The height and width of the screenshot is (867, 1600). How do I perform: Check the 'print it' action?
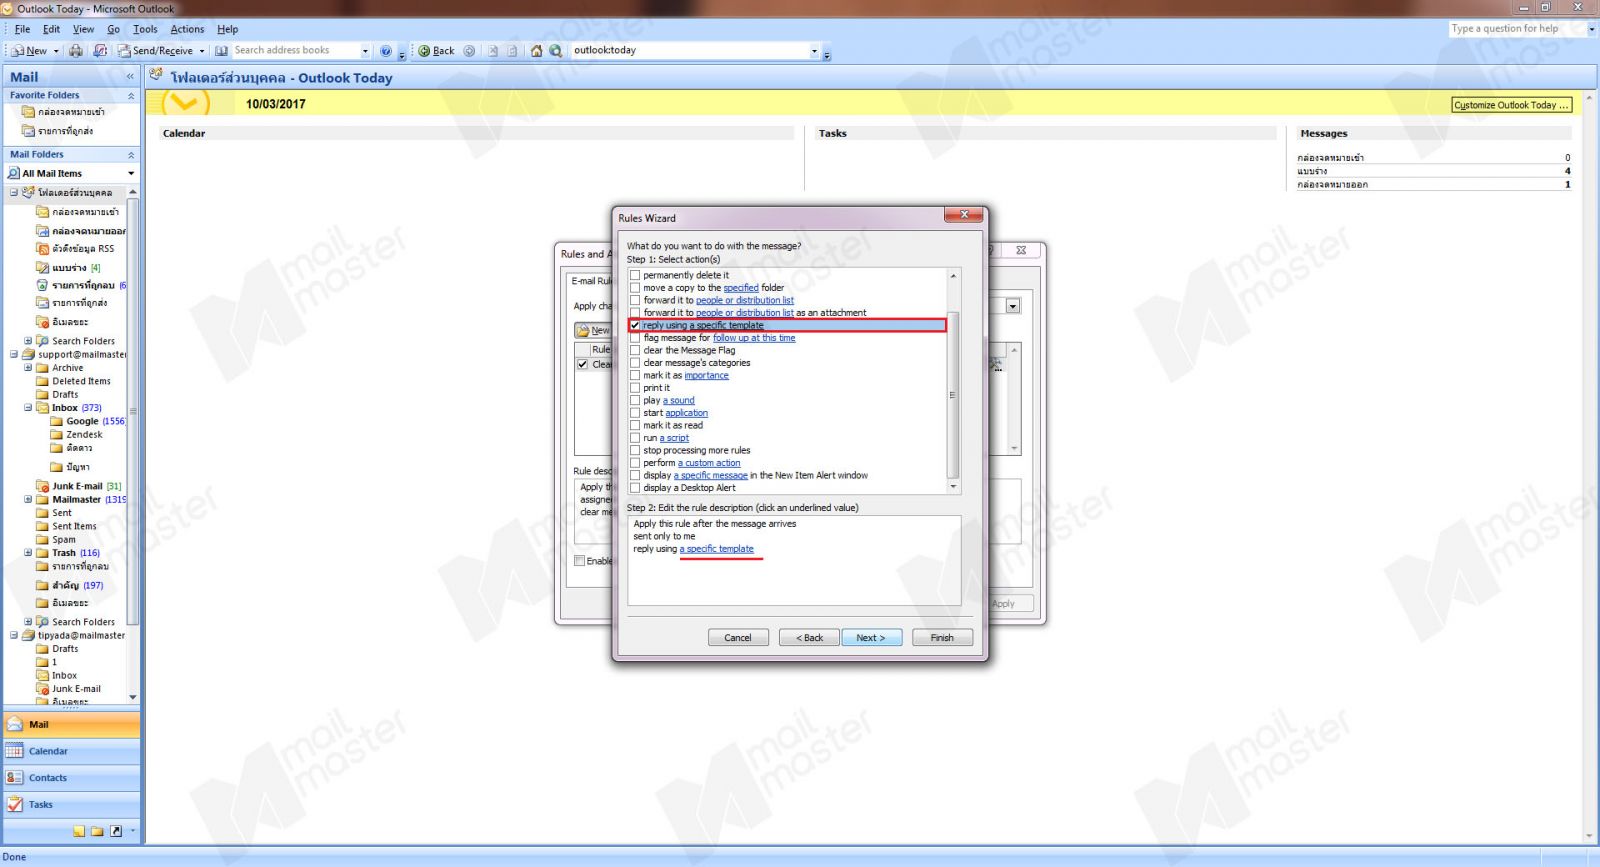coord(635,388)
